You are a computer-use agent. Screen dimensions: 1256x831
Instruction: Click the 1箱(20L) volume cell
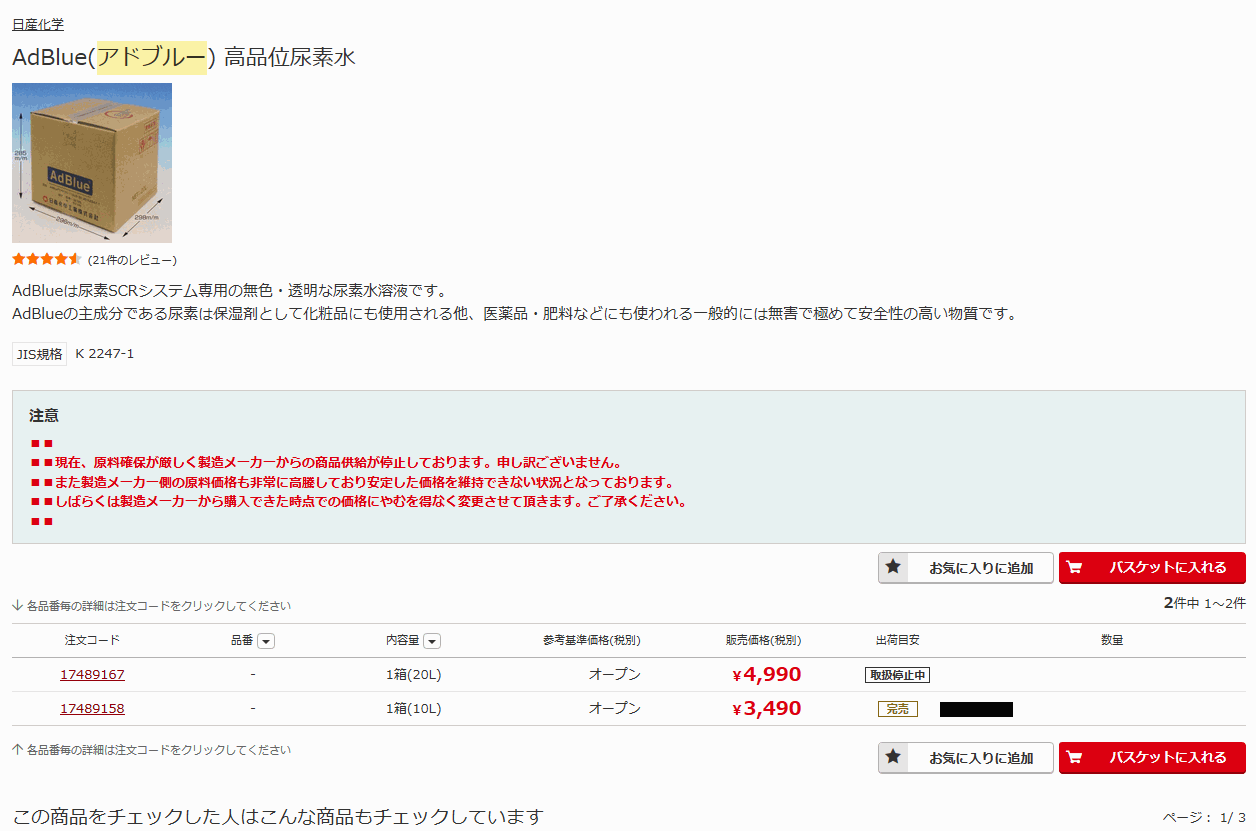click(x=413, y=675)
